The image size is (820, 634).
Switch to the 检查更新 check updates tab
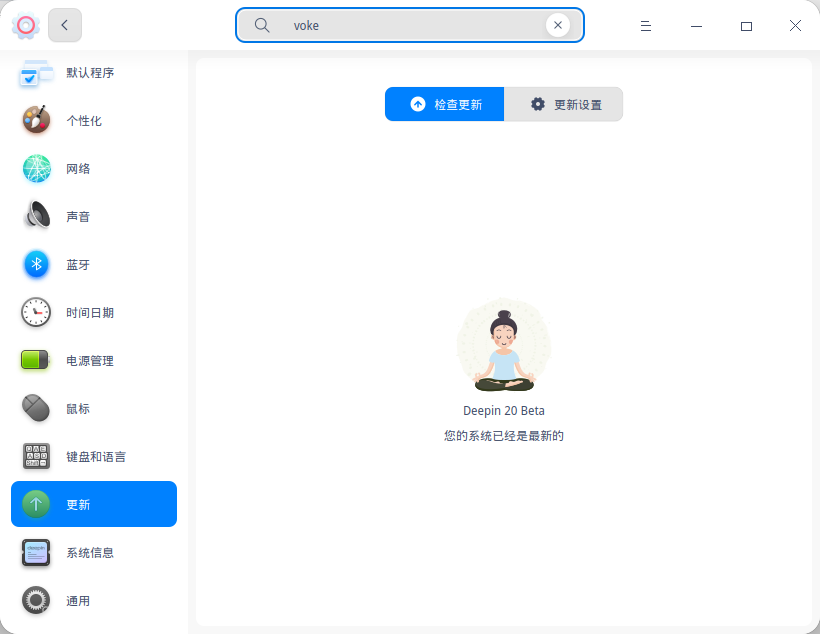tap(445, 104)
